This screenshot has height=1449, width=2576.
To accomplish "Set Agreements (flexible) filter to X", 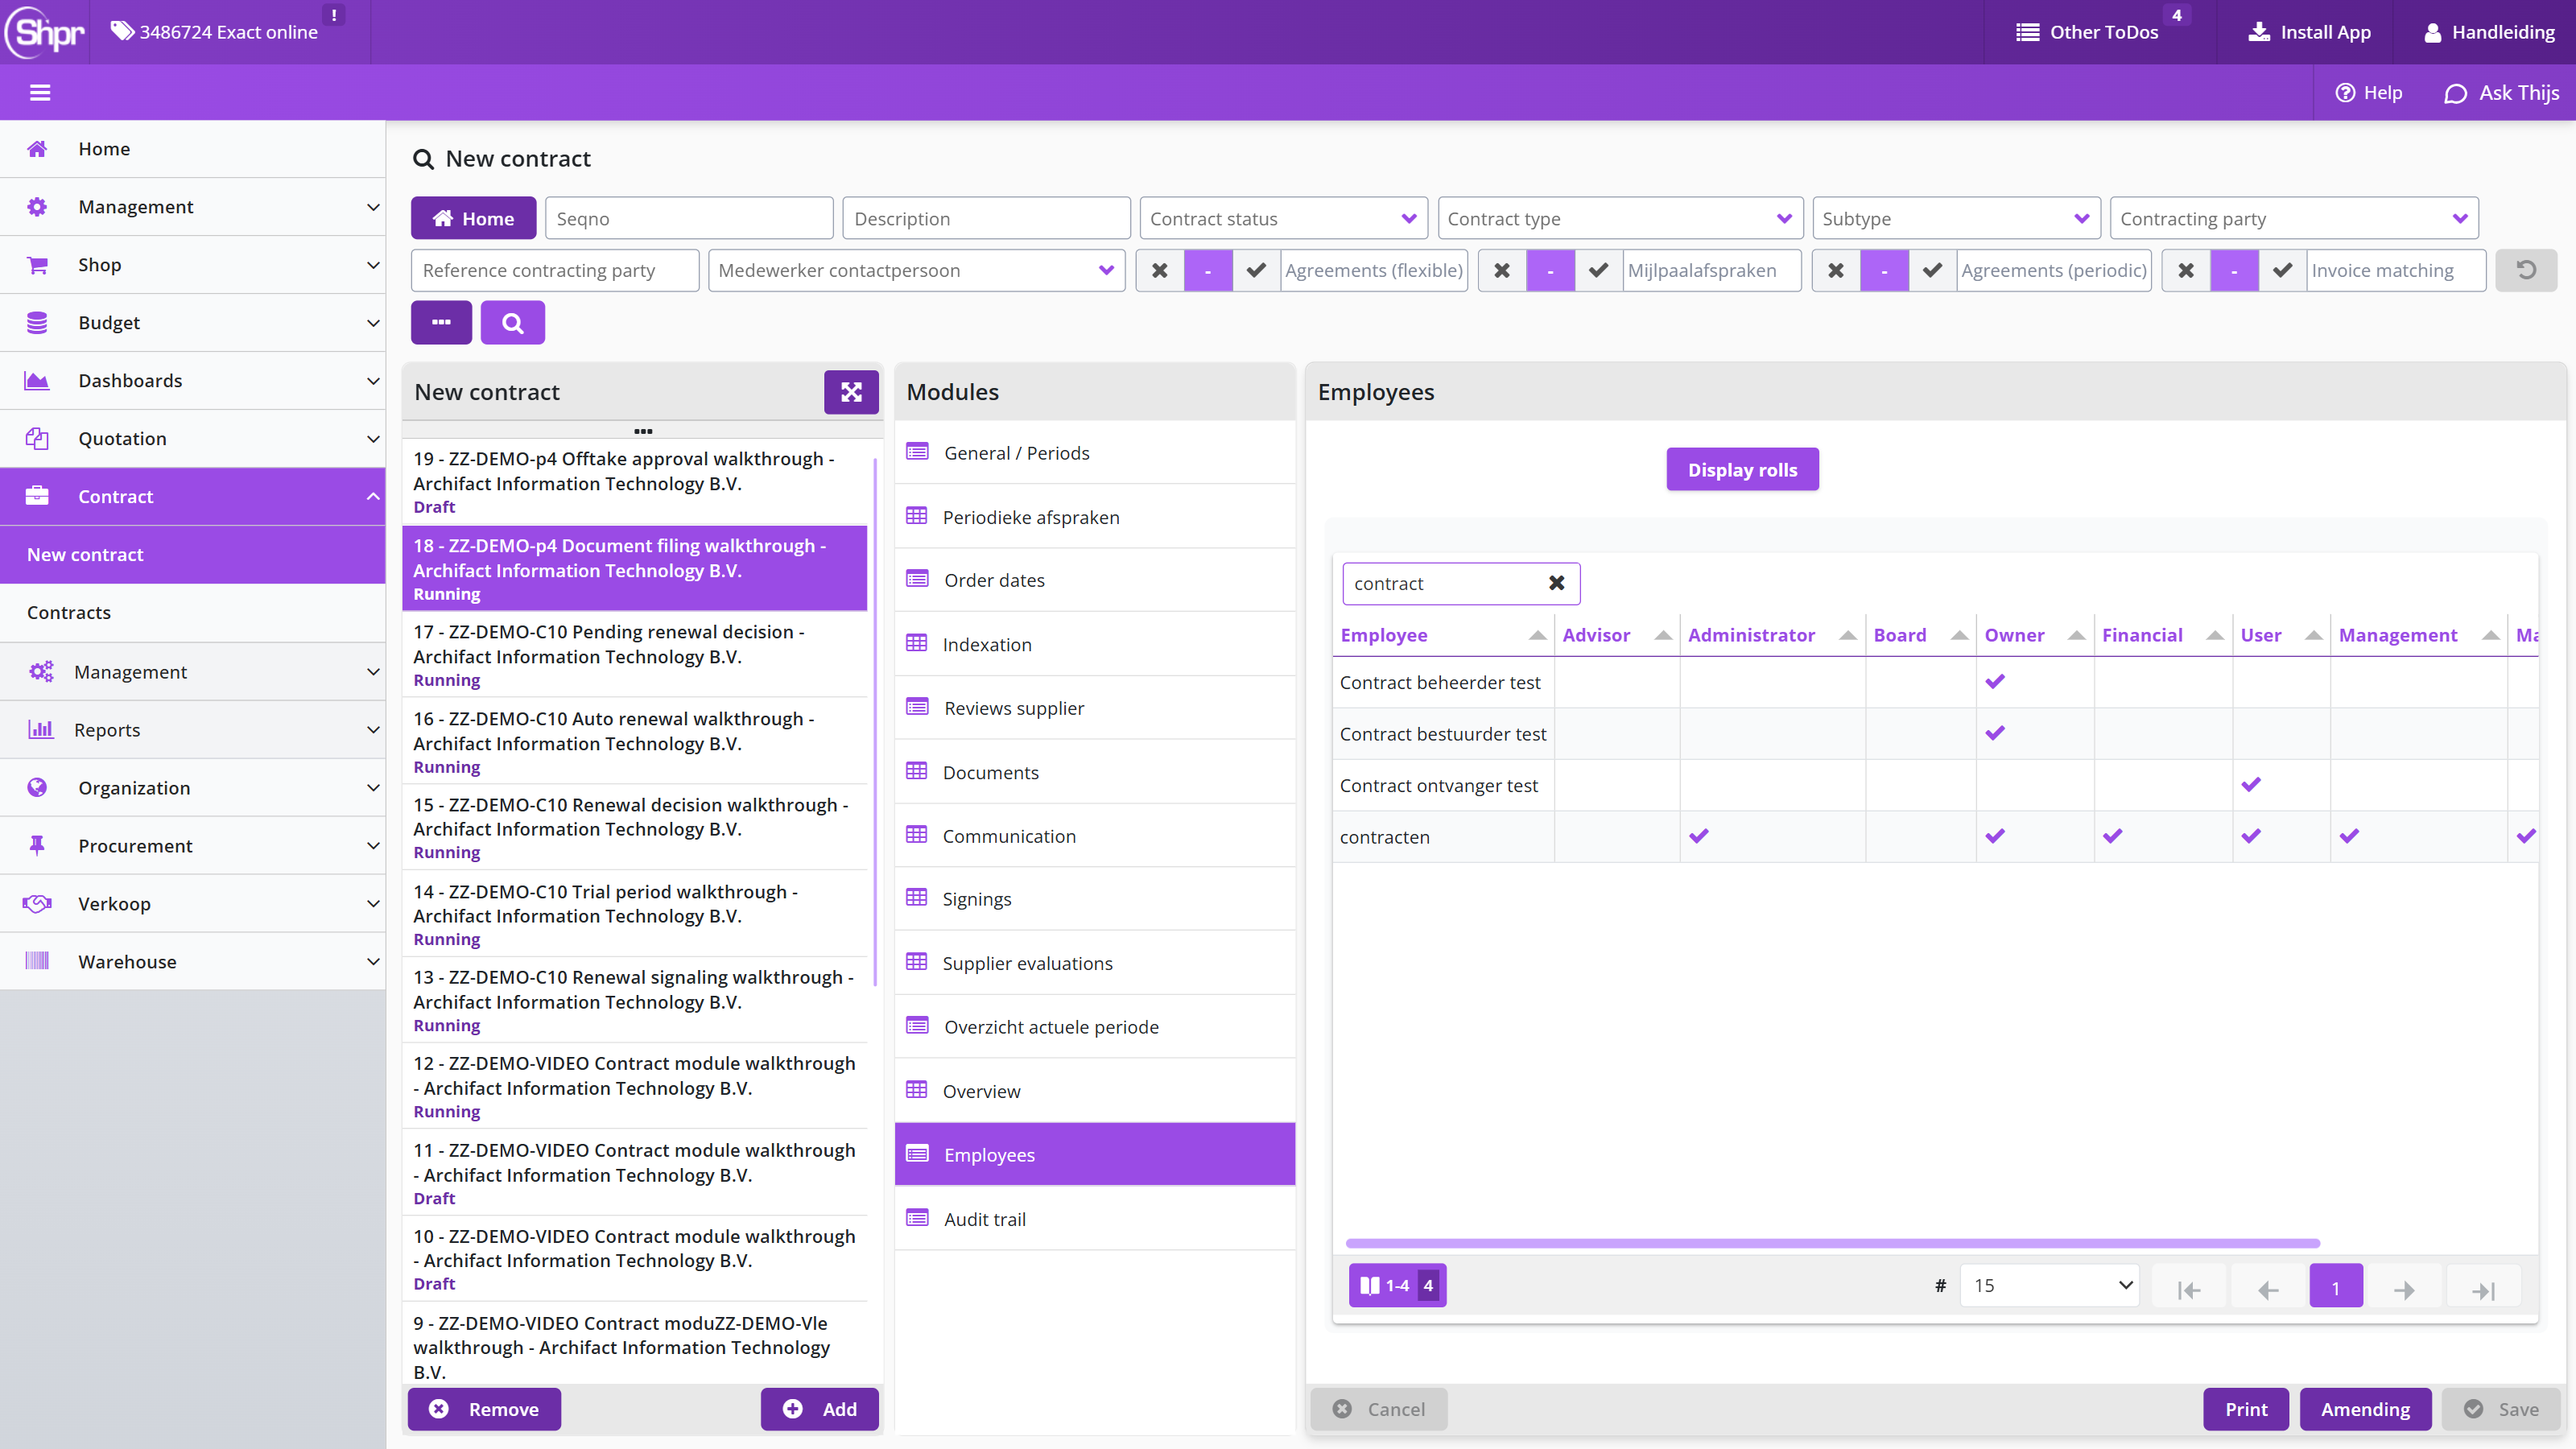I will pos(1160,270).
